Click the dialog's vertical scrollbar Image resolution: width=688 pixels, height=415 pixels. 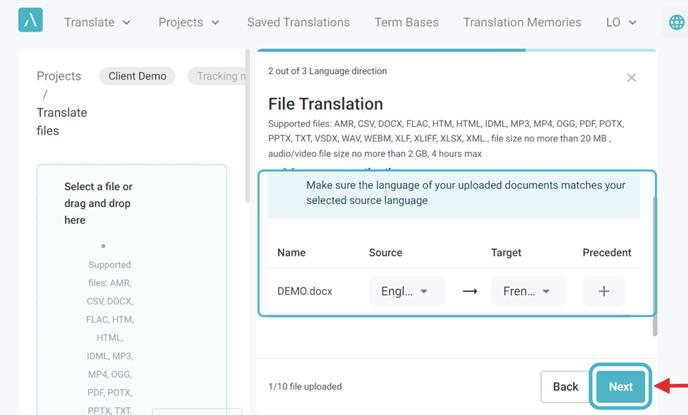[655, 266]
